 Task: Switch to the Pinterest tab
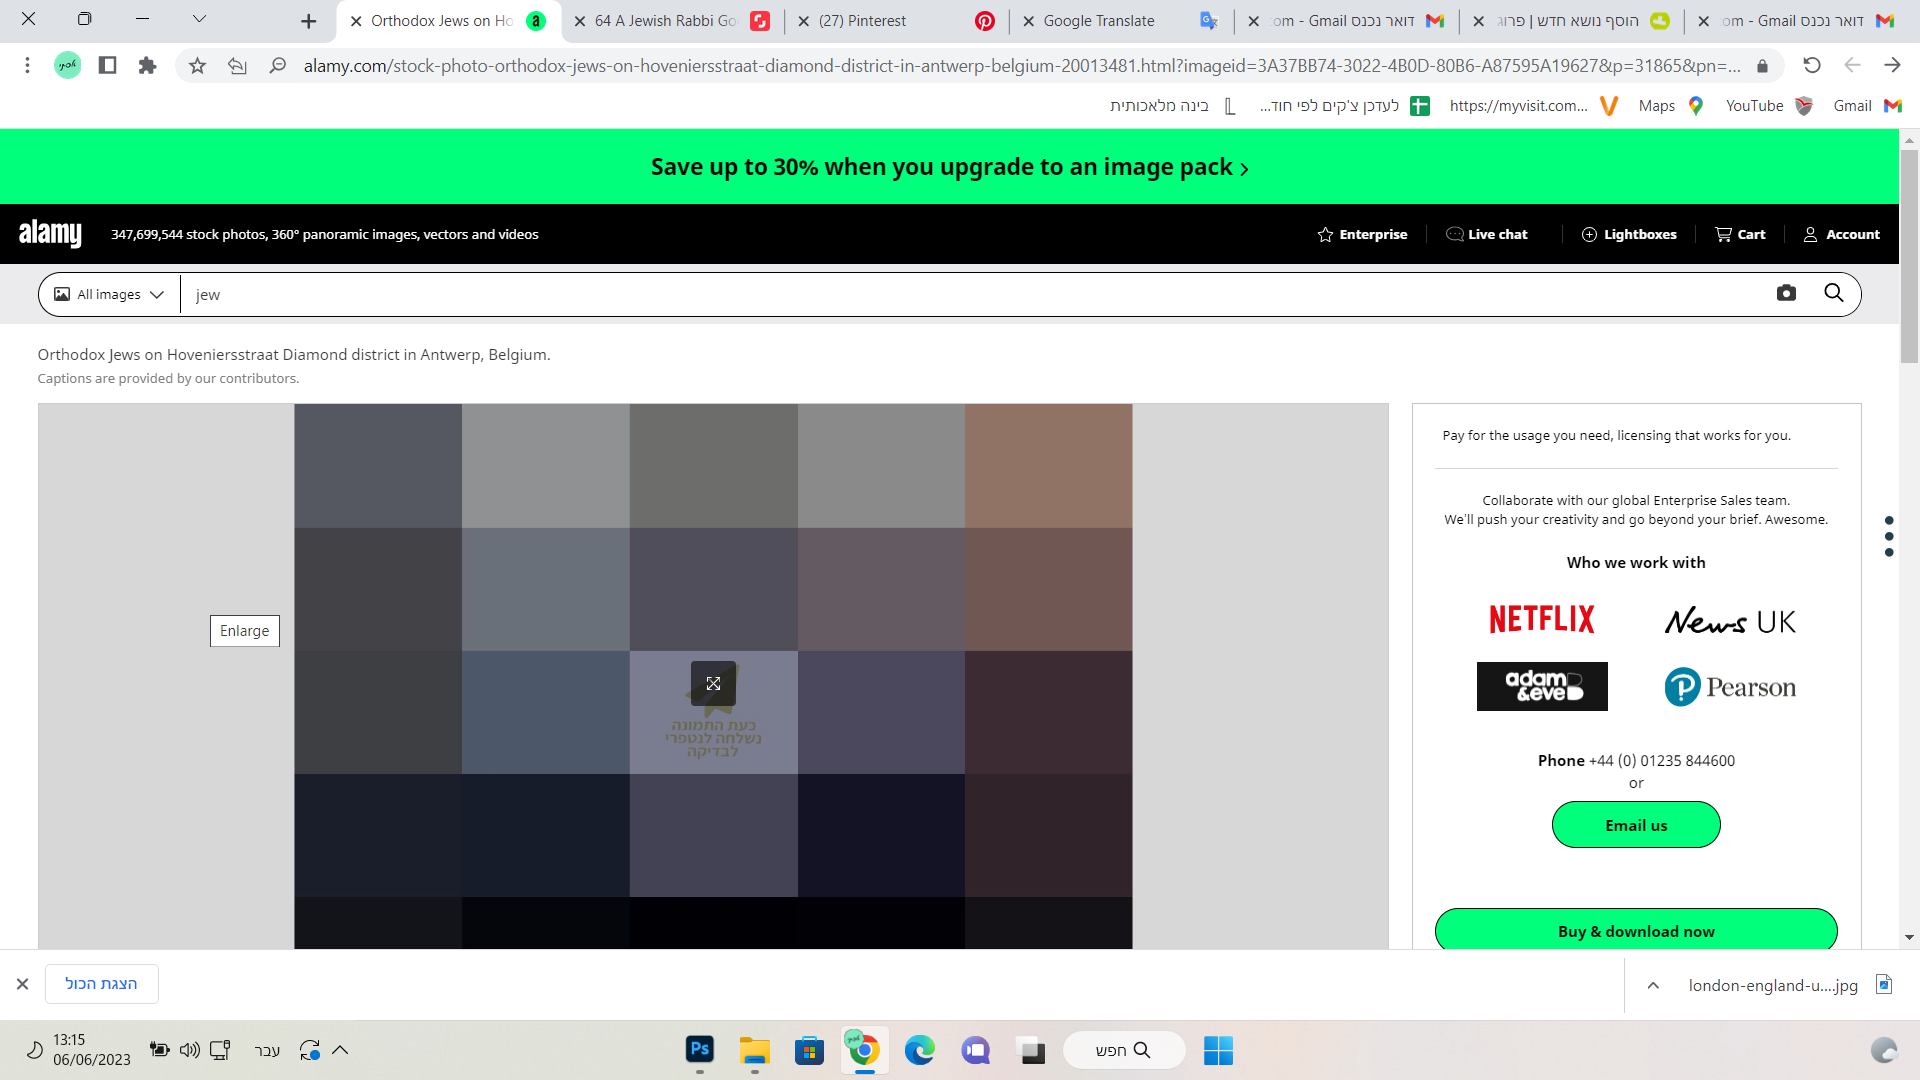[862, 21]
